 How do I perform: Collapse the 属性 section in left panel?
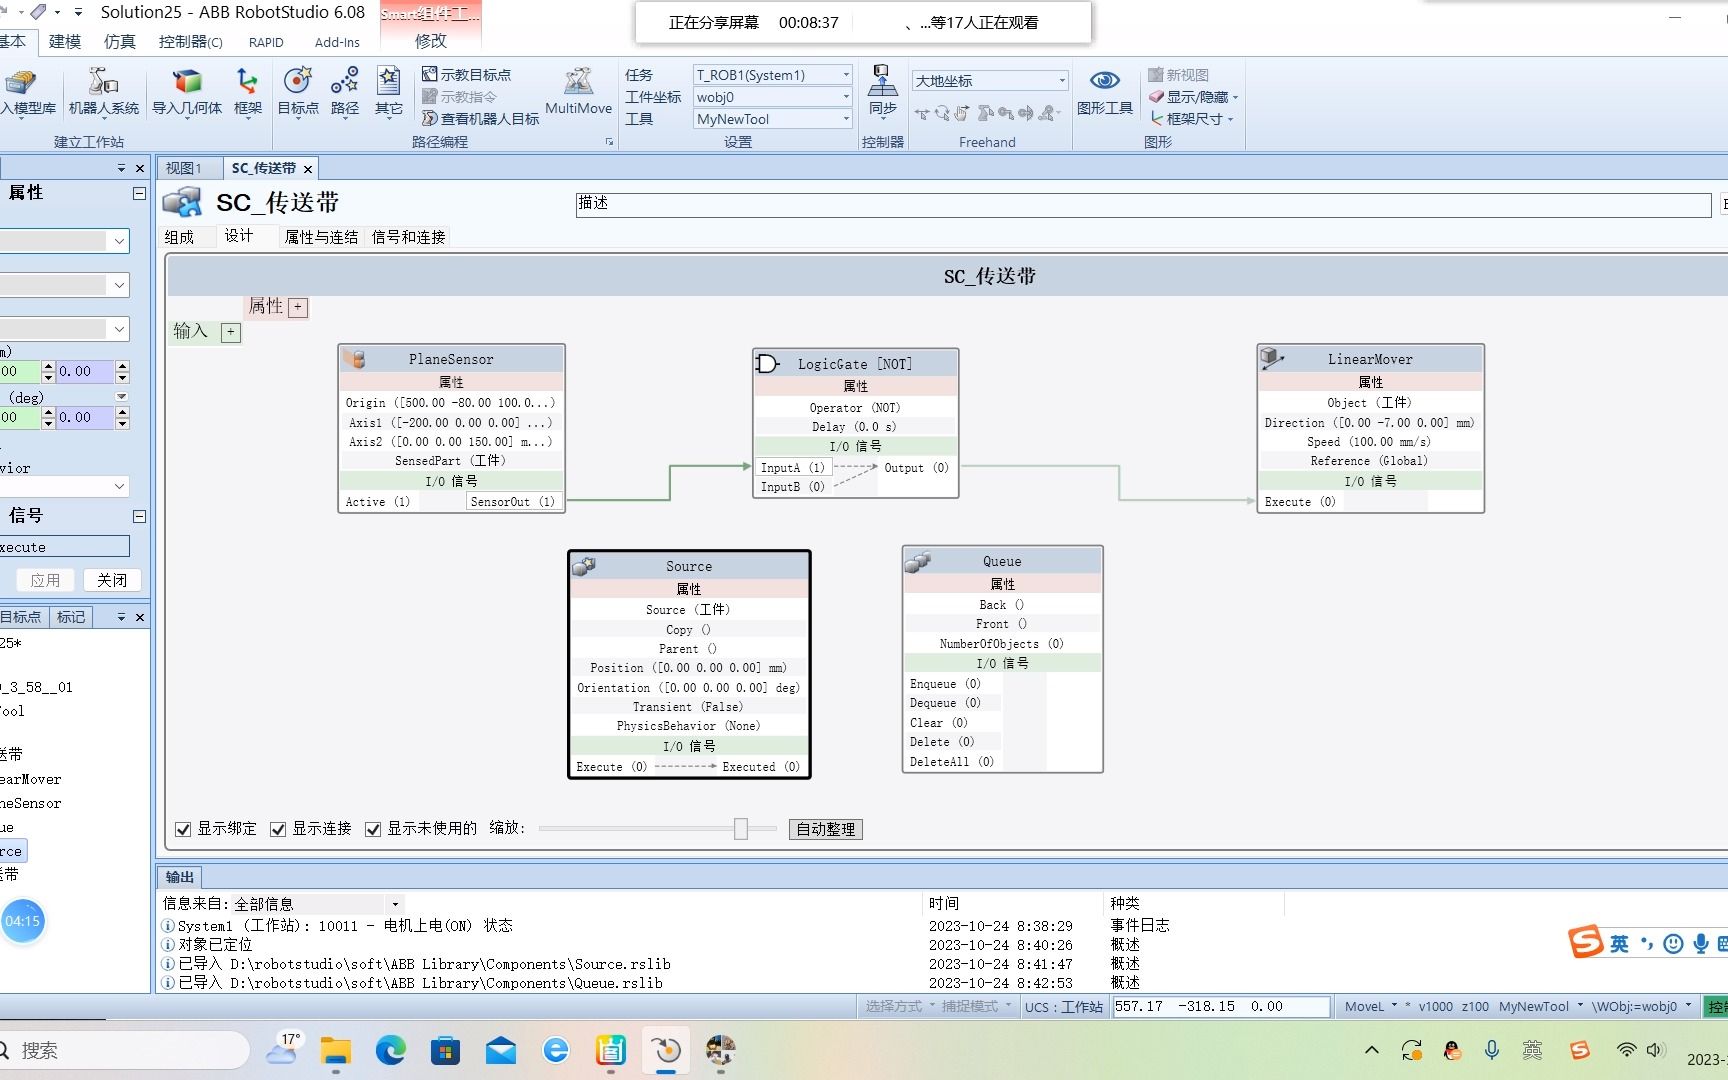click(x=139, y=193)
